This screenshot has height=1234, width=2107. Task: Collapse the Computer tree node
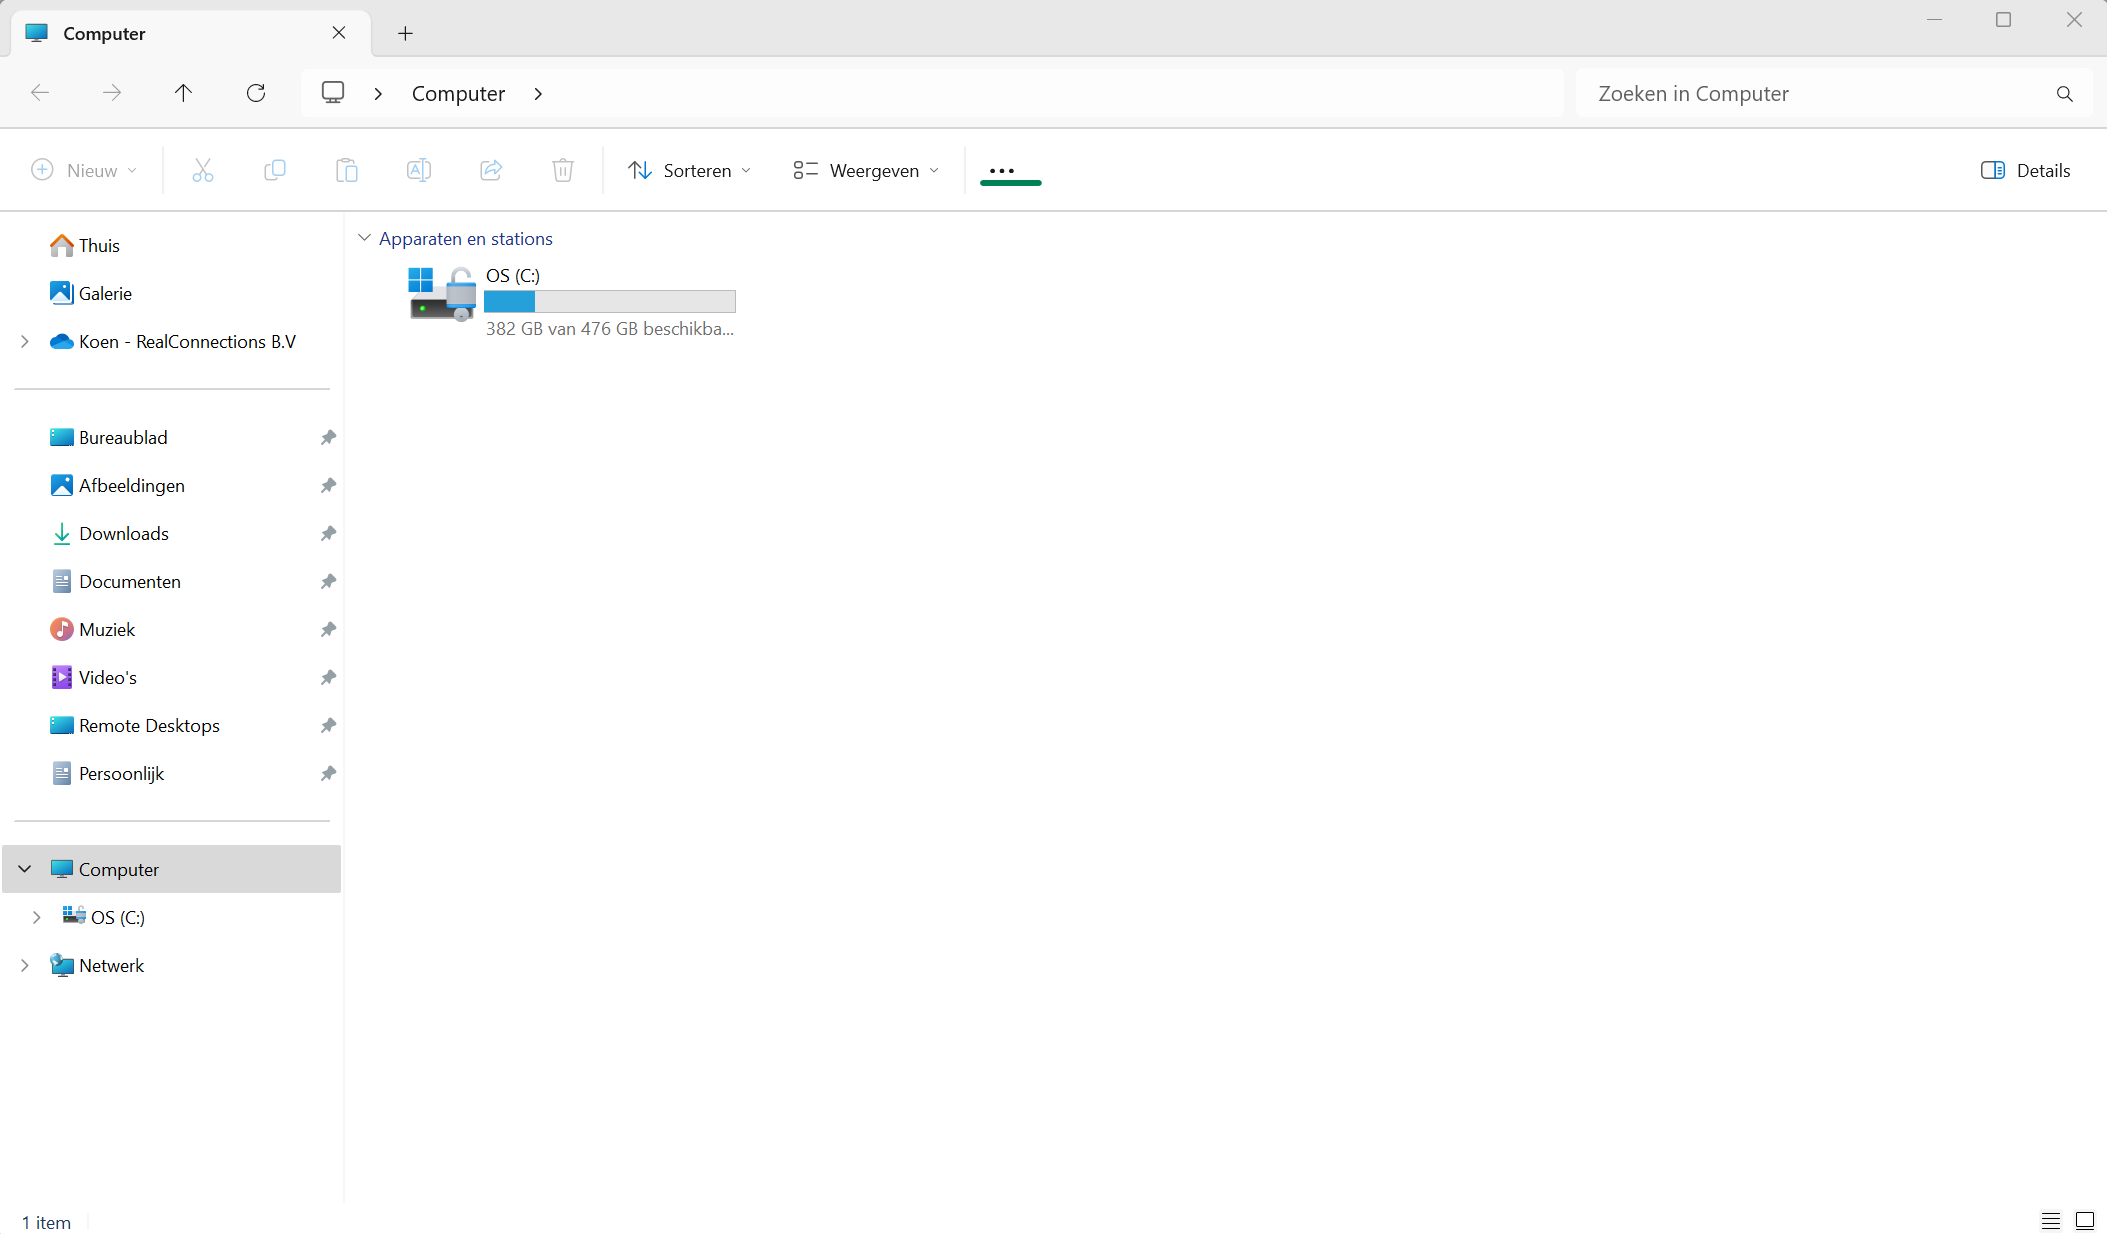point(25,869)
